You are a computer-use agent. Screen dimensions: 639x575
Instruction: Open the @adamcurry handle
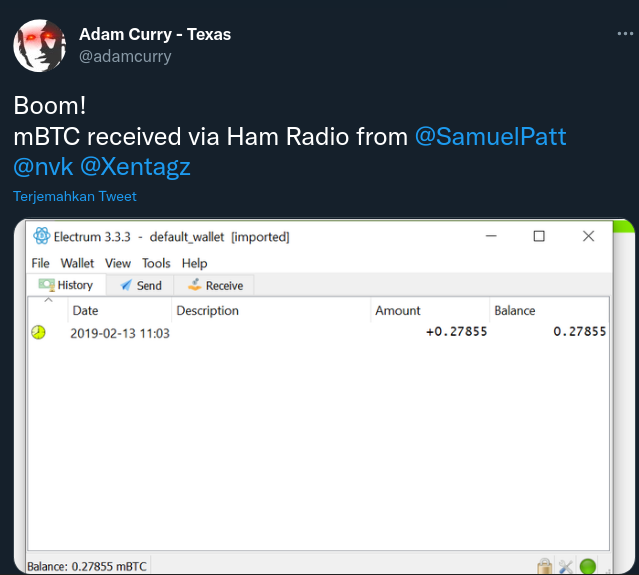125,56
